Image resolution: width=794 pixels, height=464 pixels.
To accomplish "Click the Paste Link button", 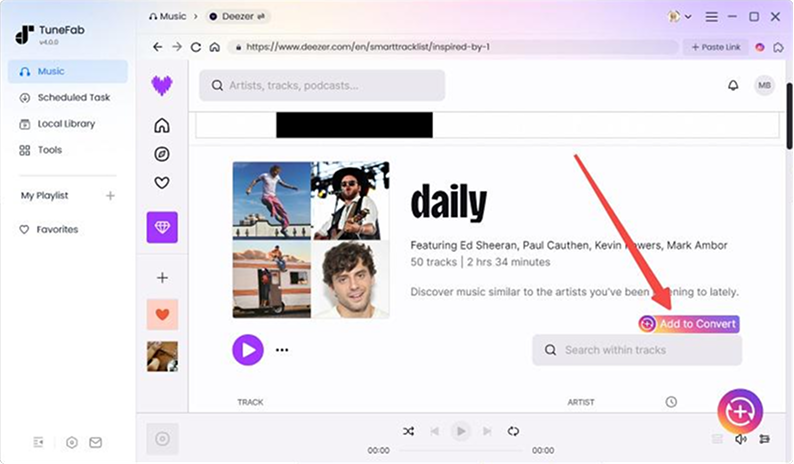I will [x=716, y=47].
